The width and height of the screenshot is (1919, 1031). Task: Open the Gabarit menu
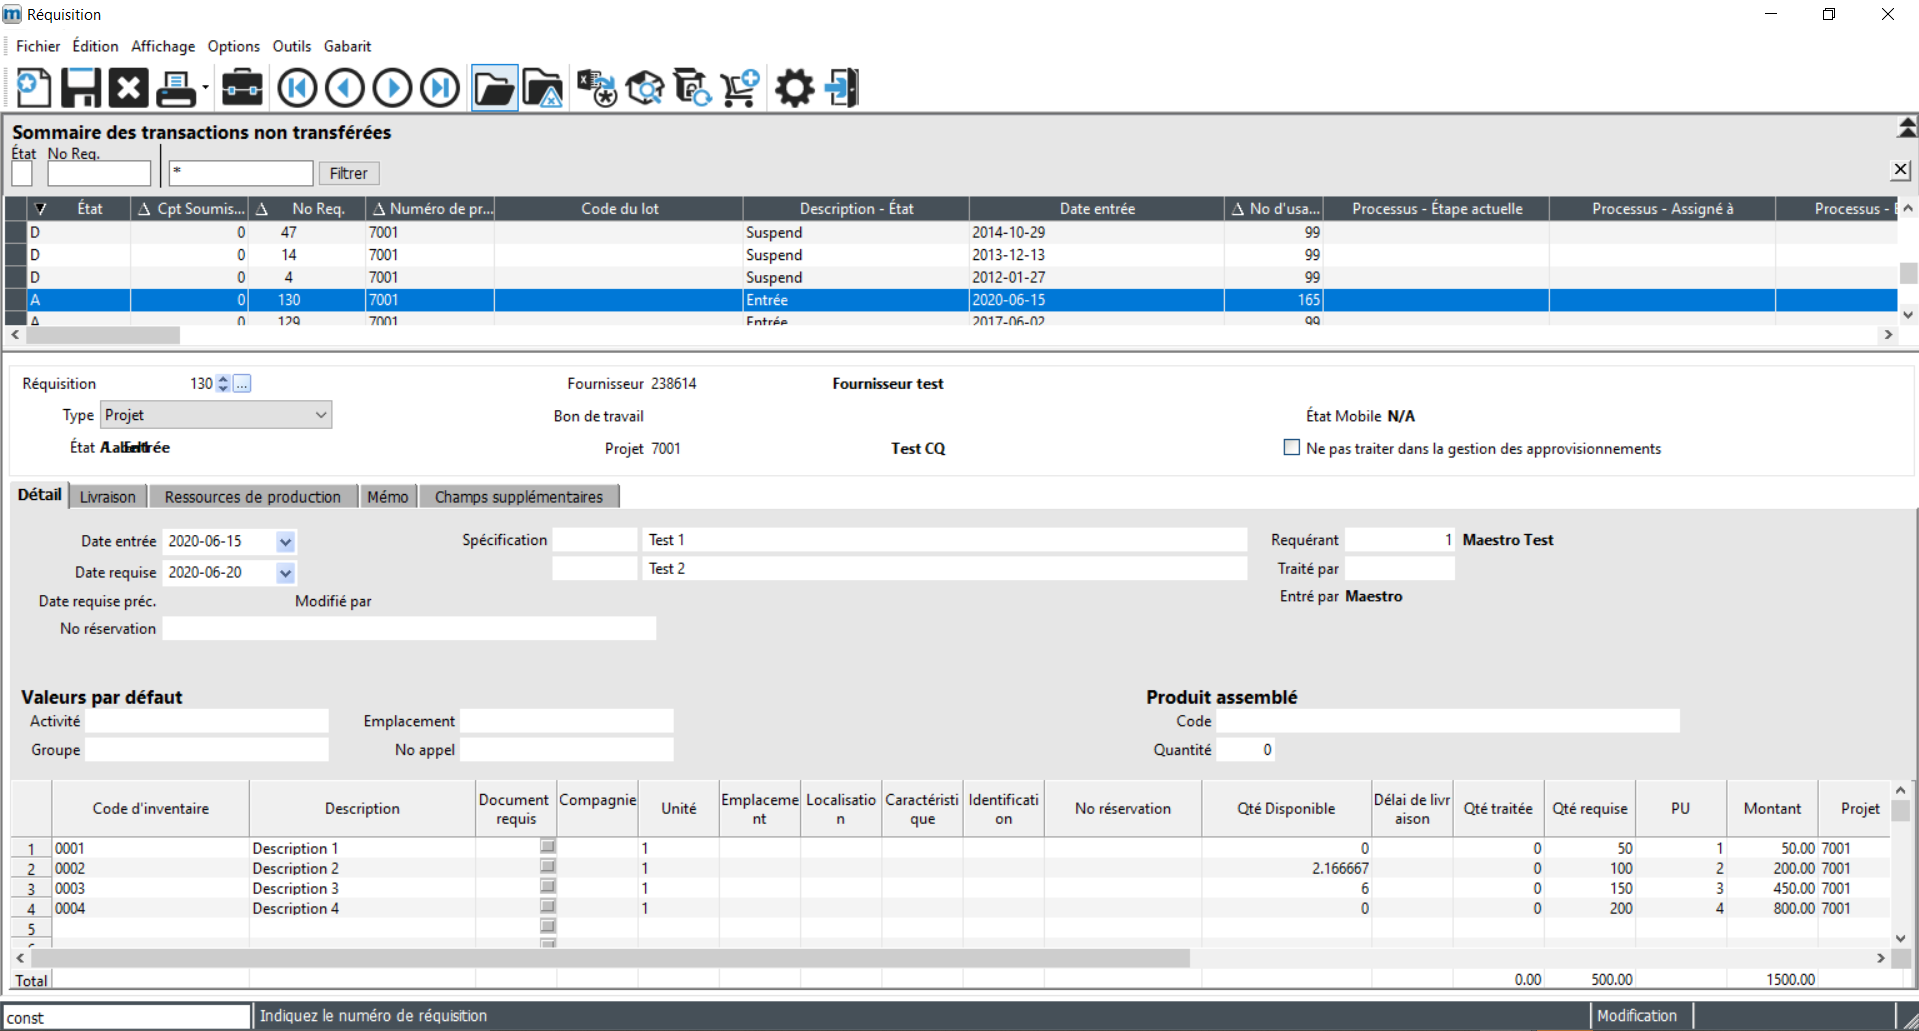[347, 46]
